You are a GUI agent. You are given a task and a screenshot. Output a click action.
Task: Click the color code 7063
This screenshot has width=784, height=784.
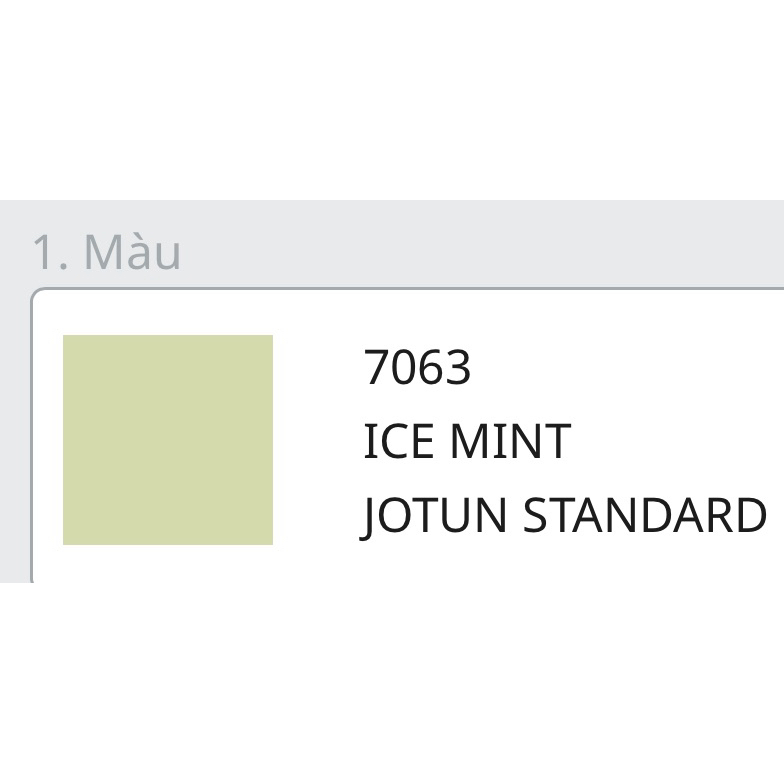[417, 367]
